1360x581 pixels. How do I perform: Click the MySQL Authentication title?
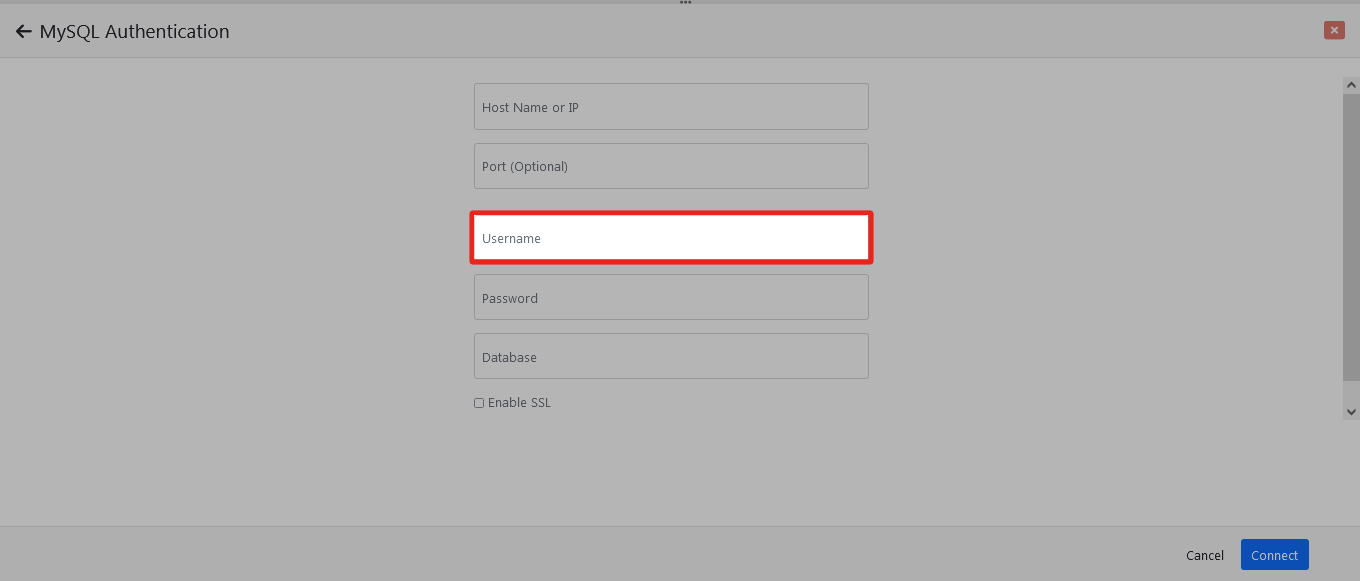click(x=134, y=32)
